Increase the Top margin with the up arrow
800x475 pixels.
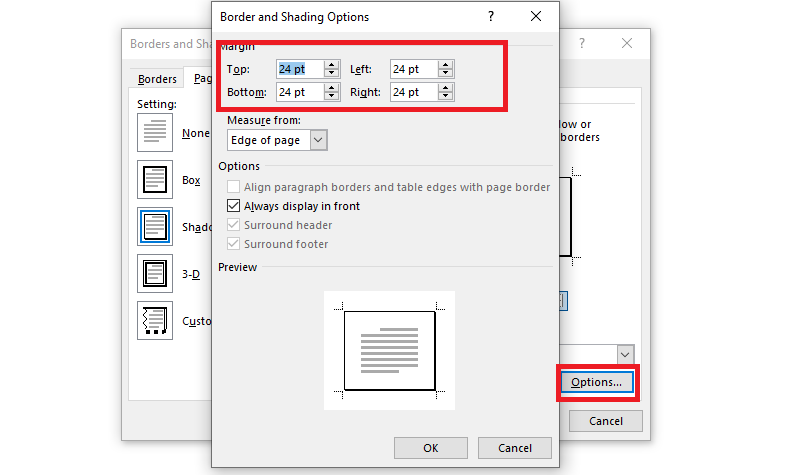point(333,65)
